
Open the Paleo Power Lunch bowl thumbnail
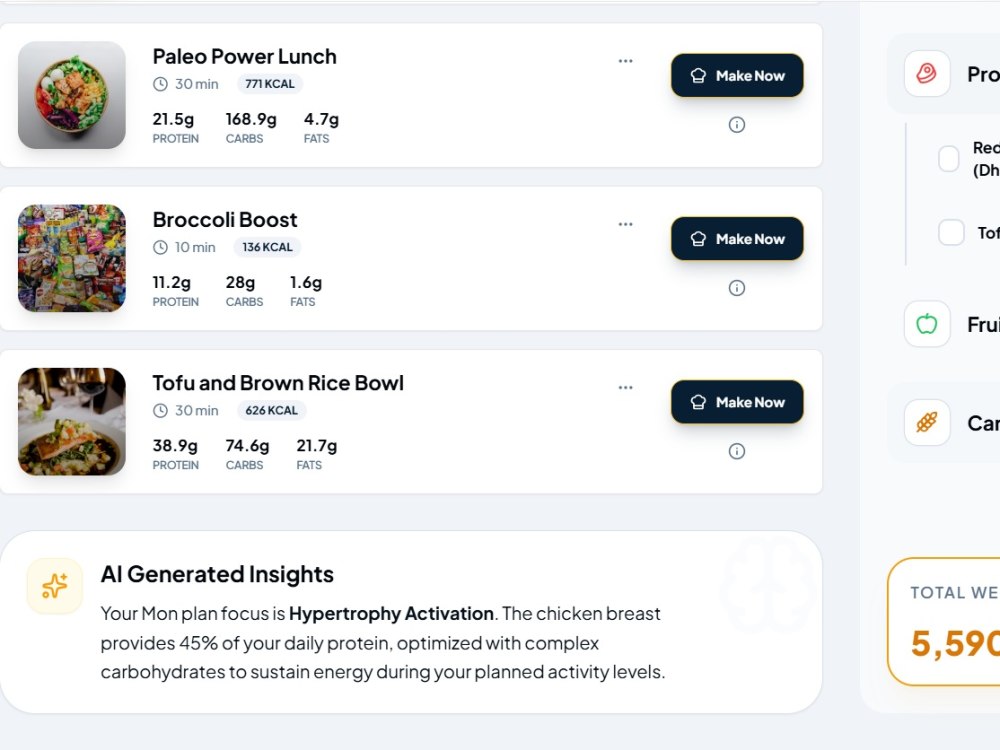click(72, 96)
